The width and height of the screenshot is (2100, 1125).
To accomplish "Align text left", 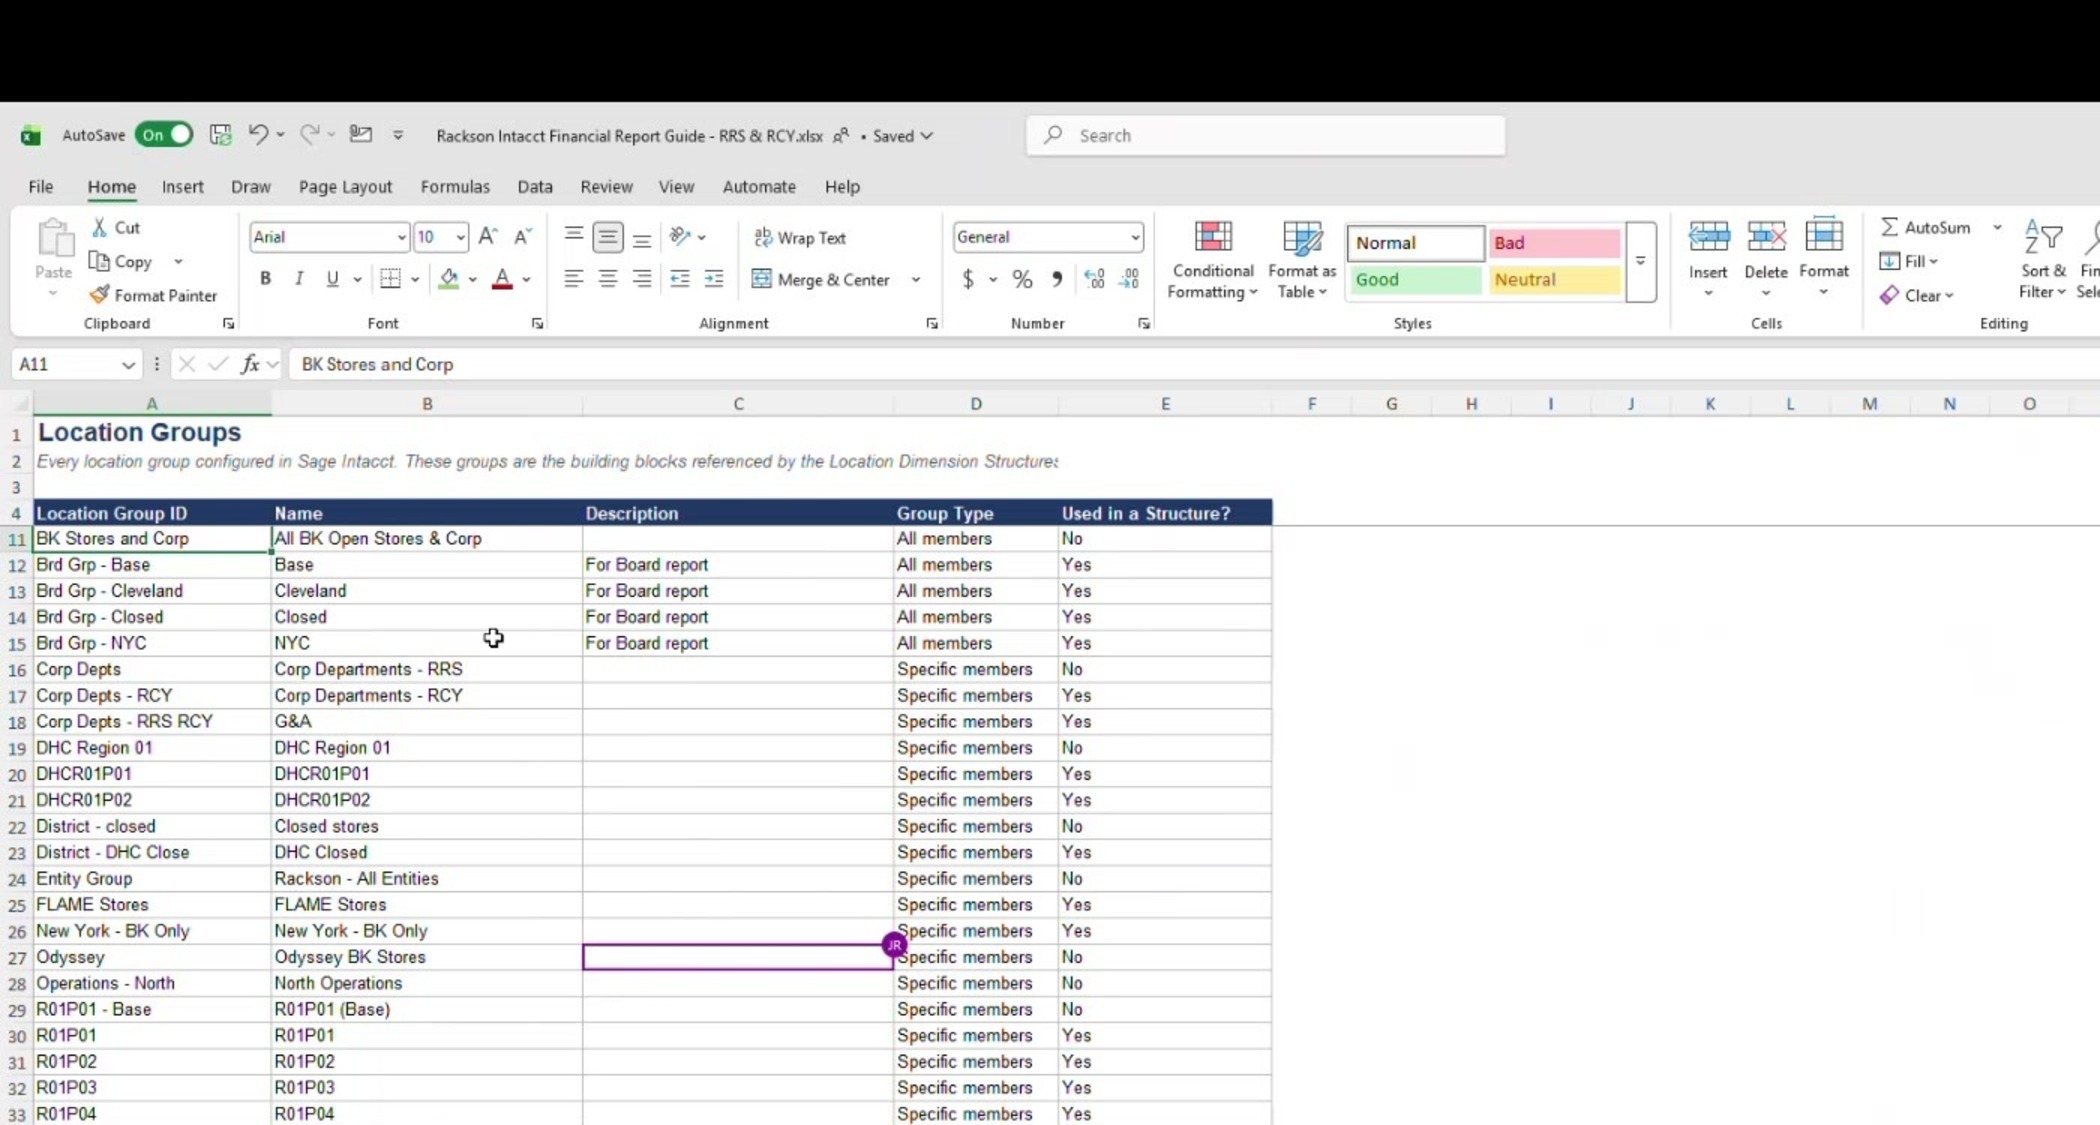I will coord(573,279).
